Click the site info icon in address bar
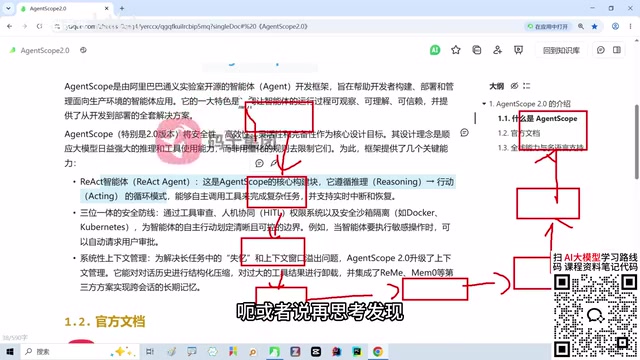The width and height of the screenshot is (640, 360). pyautogui.click(x=57, y=27)
